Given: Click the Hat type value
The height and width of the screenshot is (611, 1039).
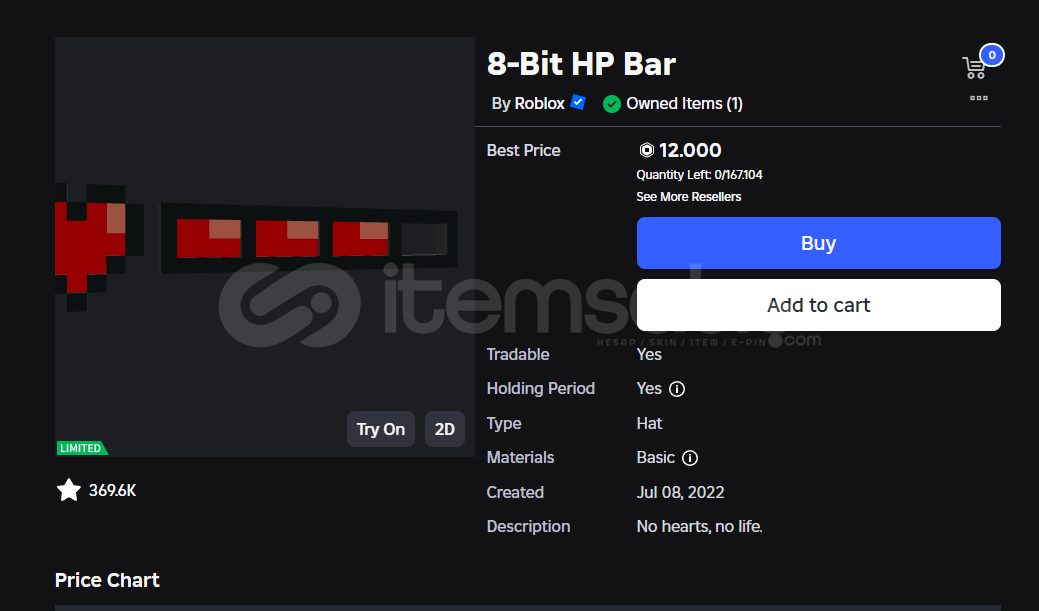Looking at the screenshot, I should tap(649, 423).
